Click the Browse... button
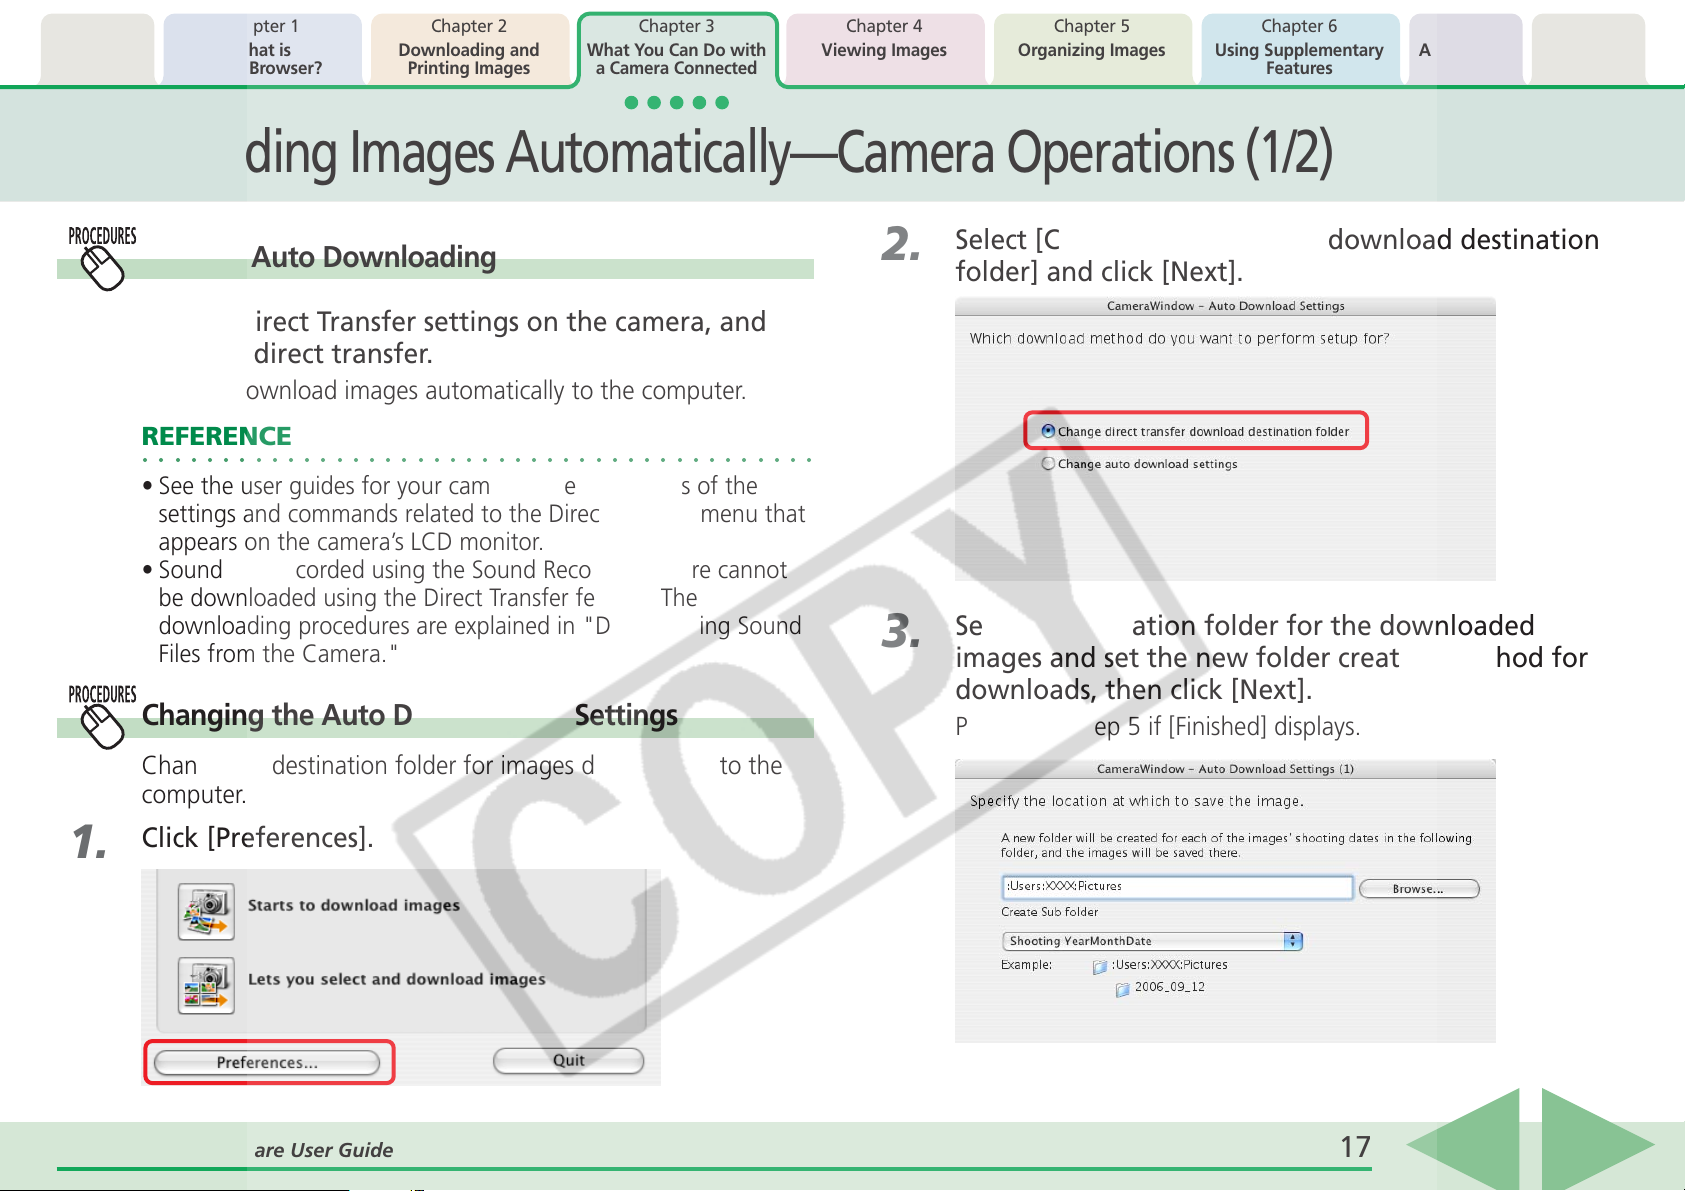Image resolution: width=1685 pixels, height=1191 pixels. [x=1418, y=889]
